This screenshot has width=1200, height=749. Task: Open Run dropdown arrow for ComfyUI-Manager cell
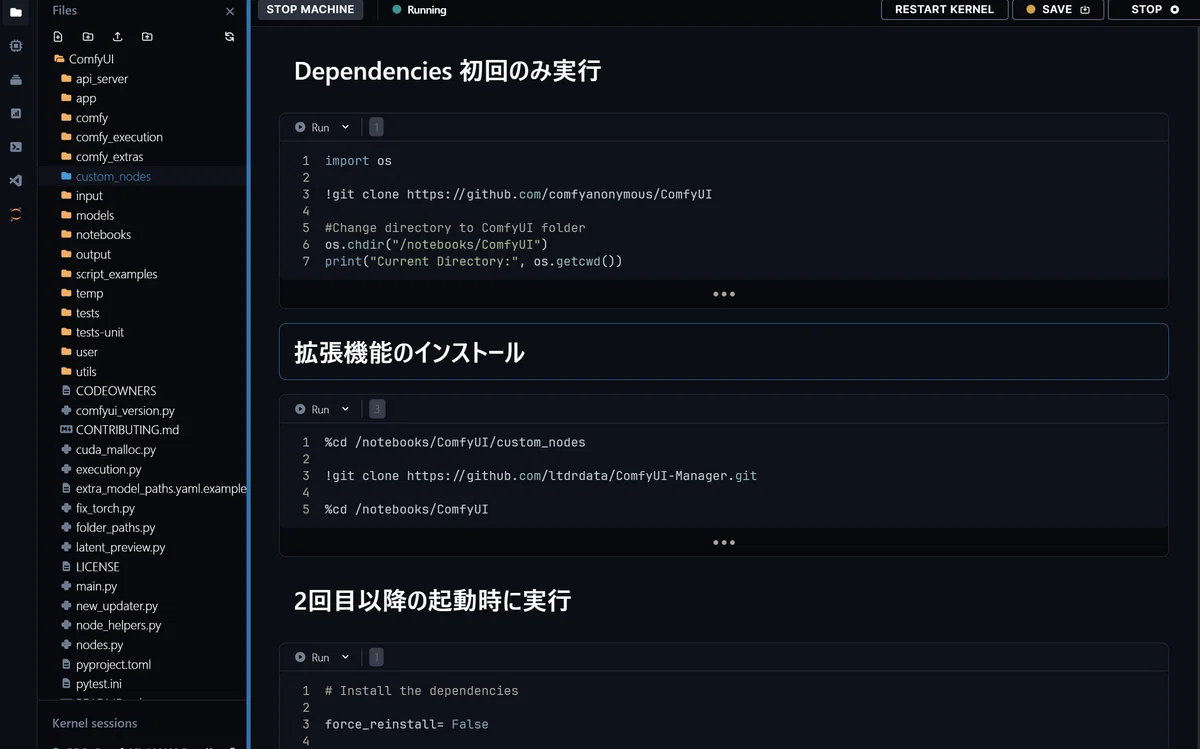click(x=346, y=409)
